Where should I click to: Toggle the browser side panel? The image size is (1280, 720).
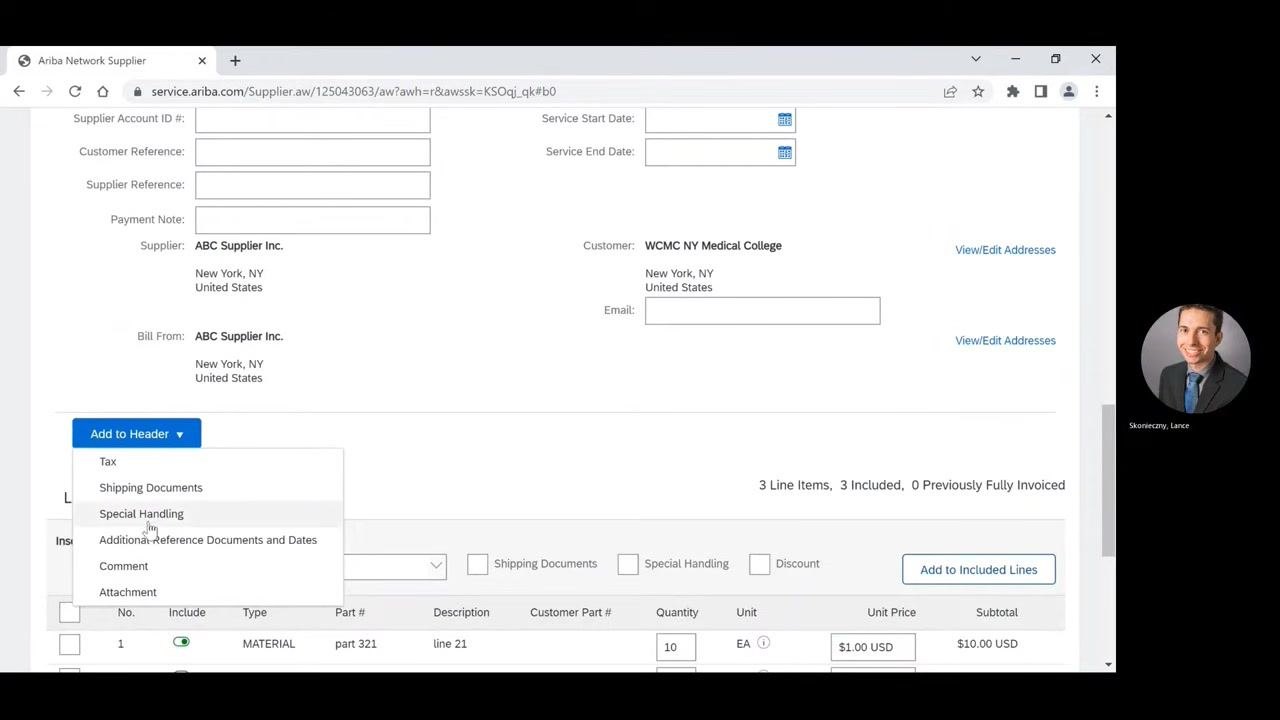1041,91
